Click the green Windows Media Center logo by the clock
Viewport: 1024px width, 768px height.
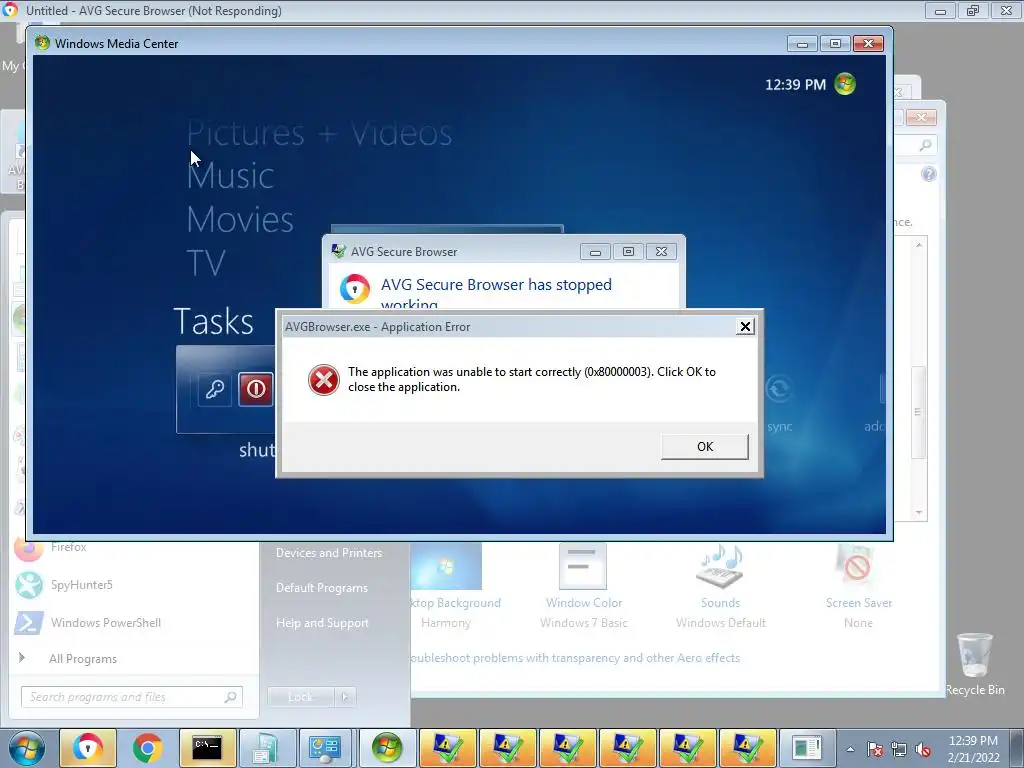pos(845,84)
